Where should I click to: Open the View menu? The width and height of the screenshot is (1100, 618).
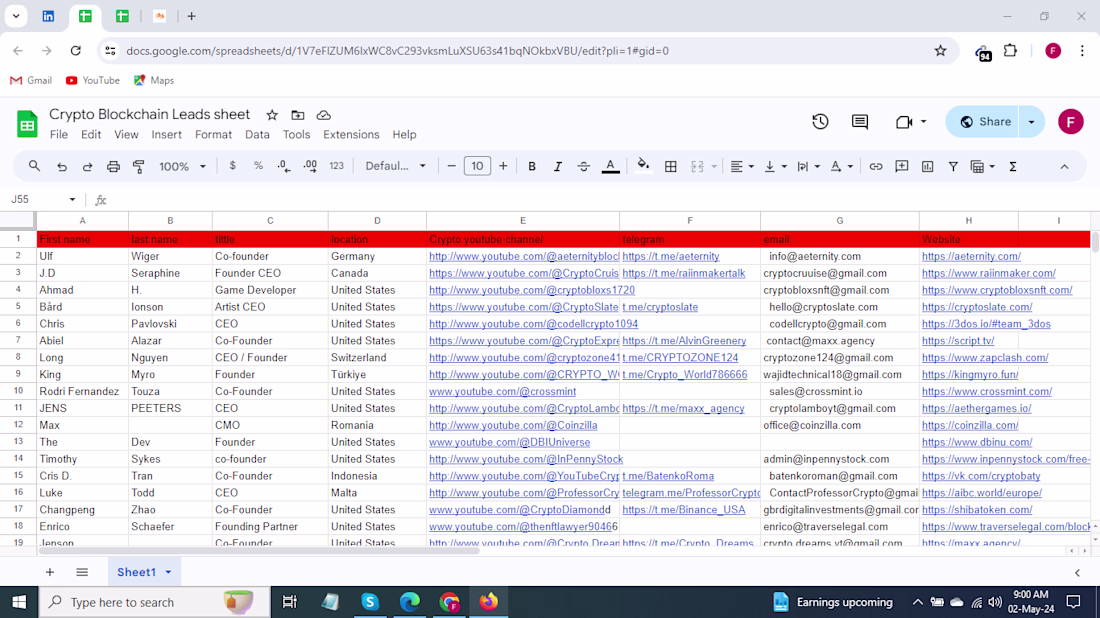(126, 135)
